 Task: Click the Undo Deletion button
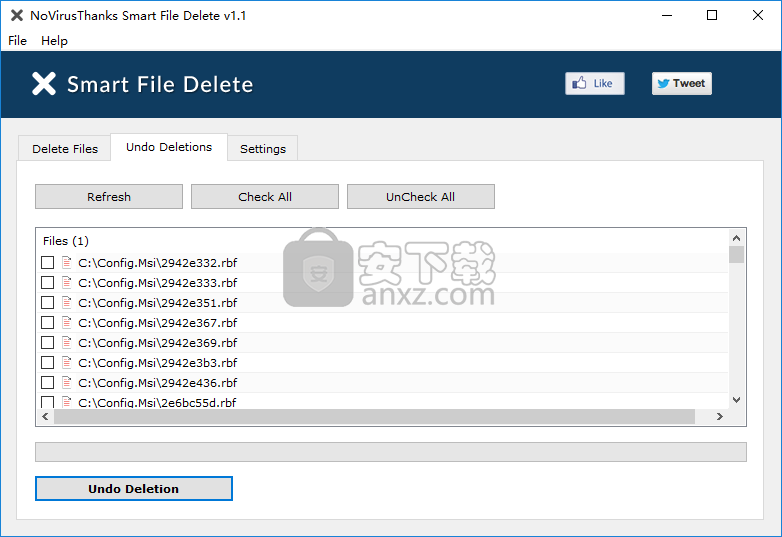(x=134, y=489)
